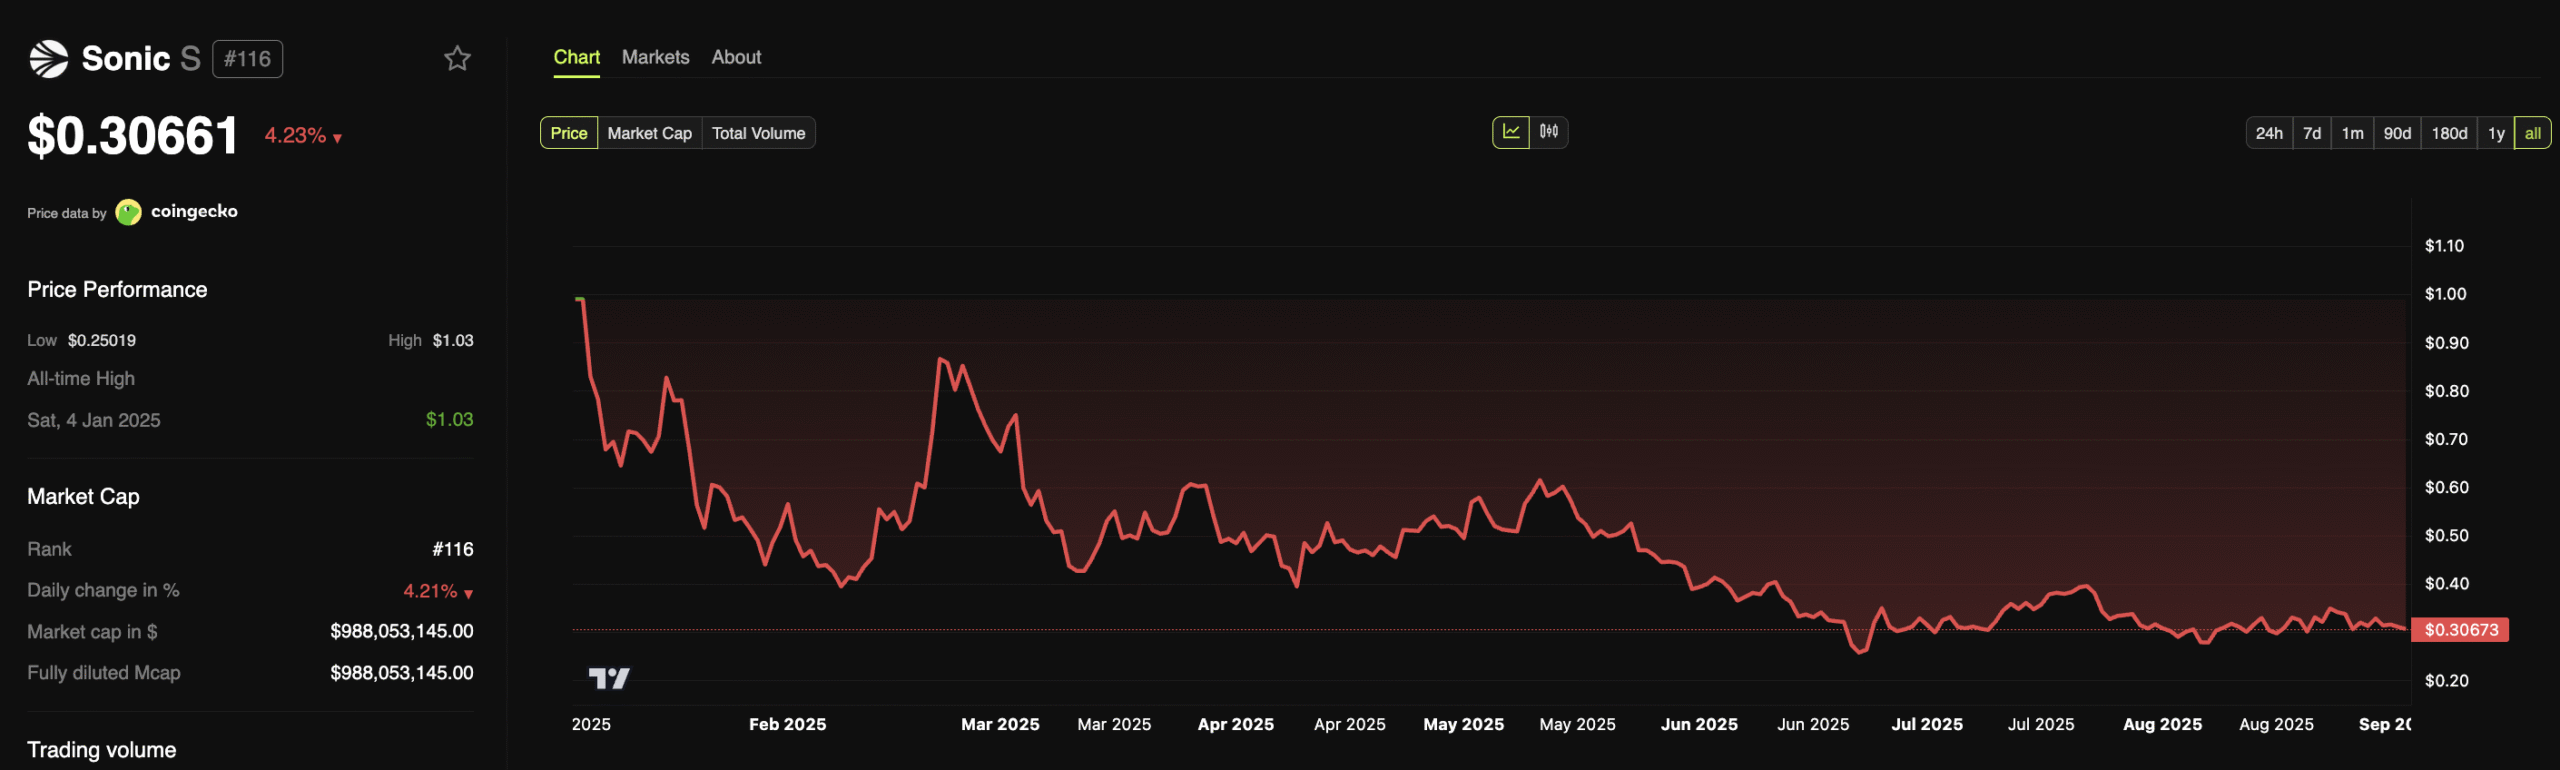
Task: Switch to candlestick chart view icon
Action: coord(1548,132)
